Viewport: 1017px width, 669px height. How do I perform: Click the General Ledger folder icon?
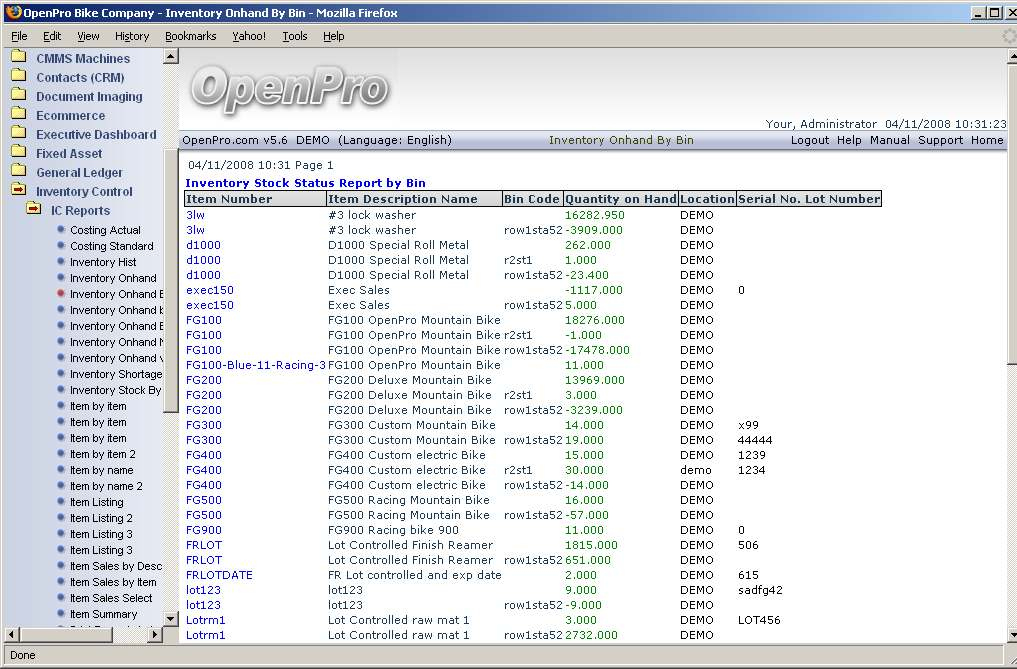[x=18, y=172]
